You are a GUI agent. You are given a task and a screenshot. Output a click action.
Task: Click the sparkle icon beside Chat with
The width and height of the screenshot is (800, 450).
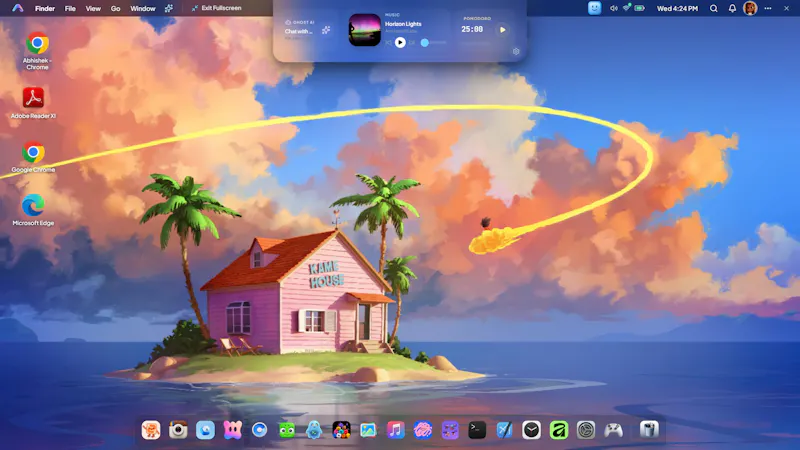[326, 31]
